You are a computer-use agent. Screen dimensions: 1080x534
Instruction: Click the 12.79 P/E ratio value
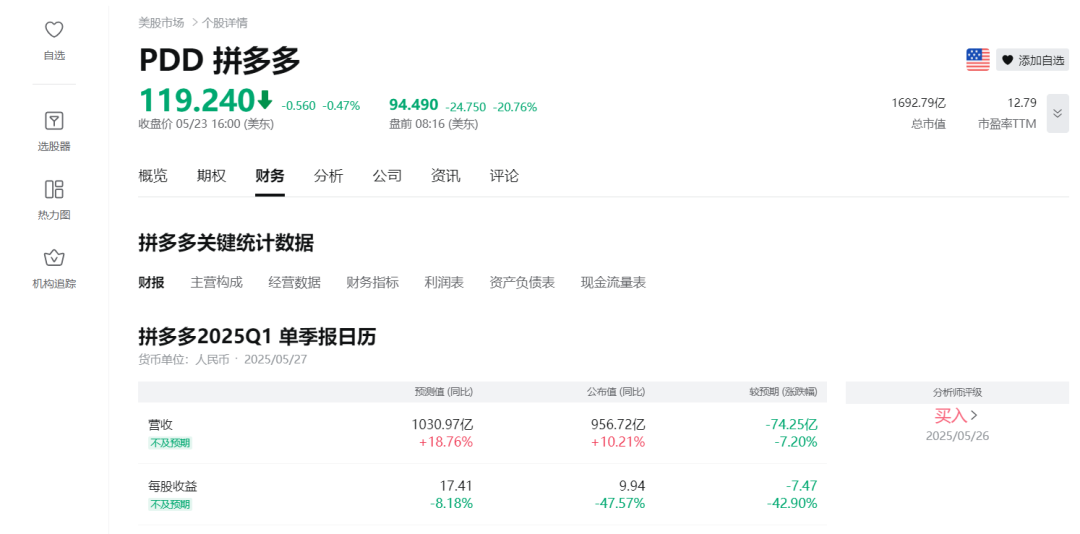1021,103
